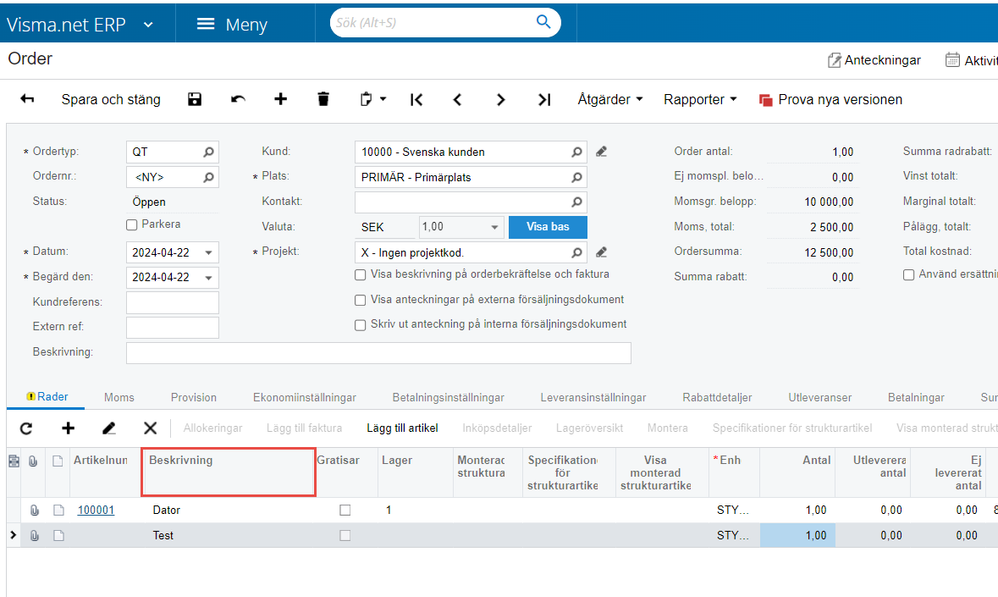Toggle the Använd ersättning checkbox

tap(909, 275)
